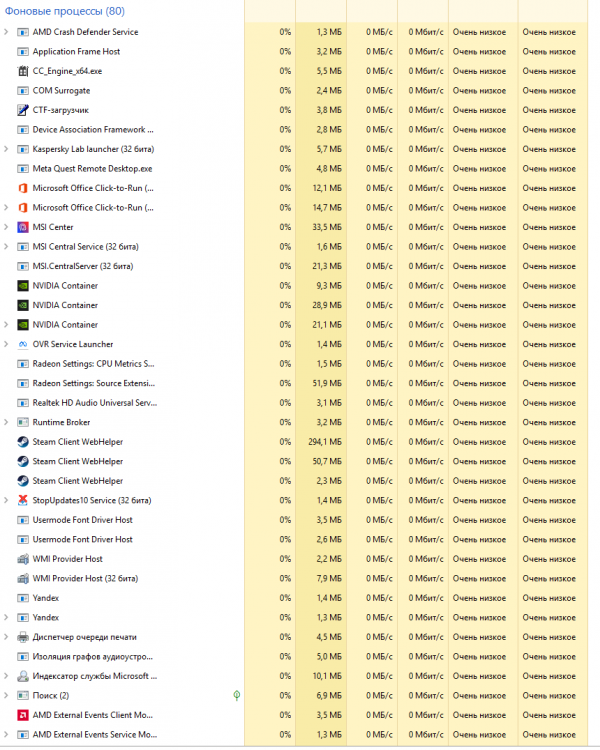Expand the AMD Crash Defender Service row

coord(6,32)
